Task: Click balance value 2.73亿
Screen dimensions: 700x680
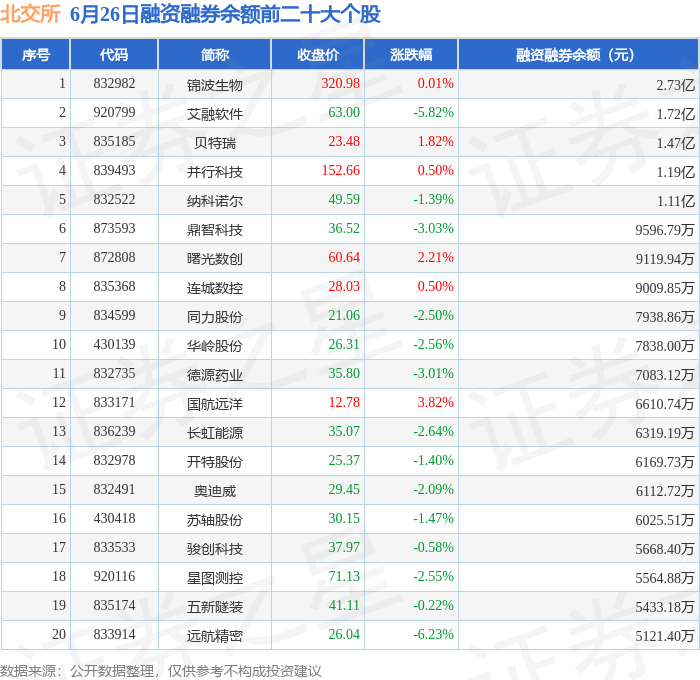Action: click(x=675, y=85)
